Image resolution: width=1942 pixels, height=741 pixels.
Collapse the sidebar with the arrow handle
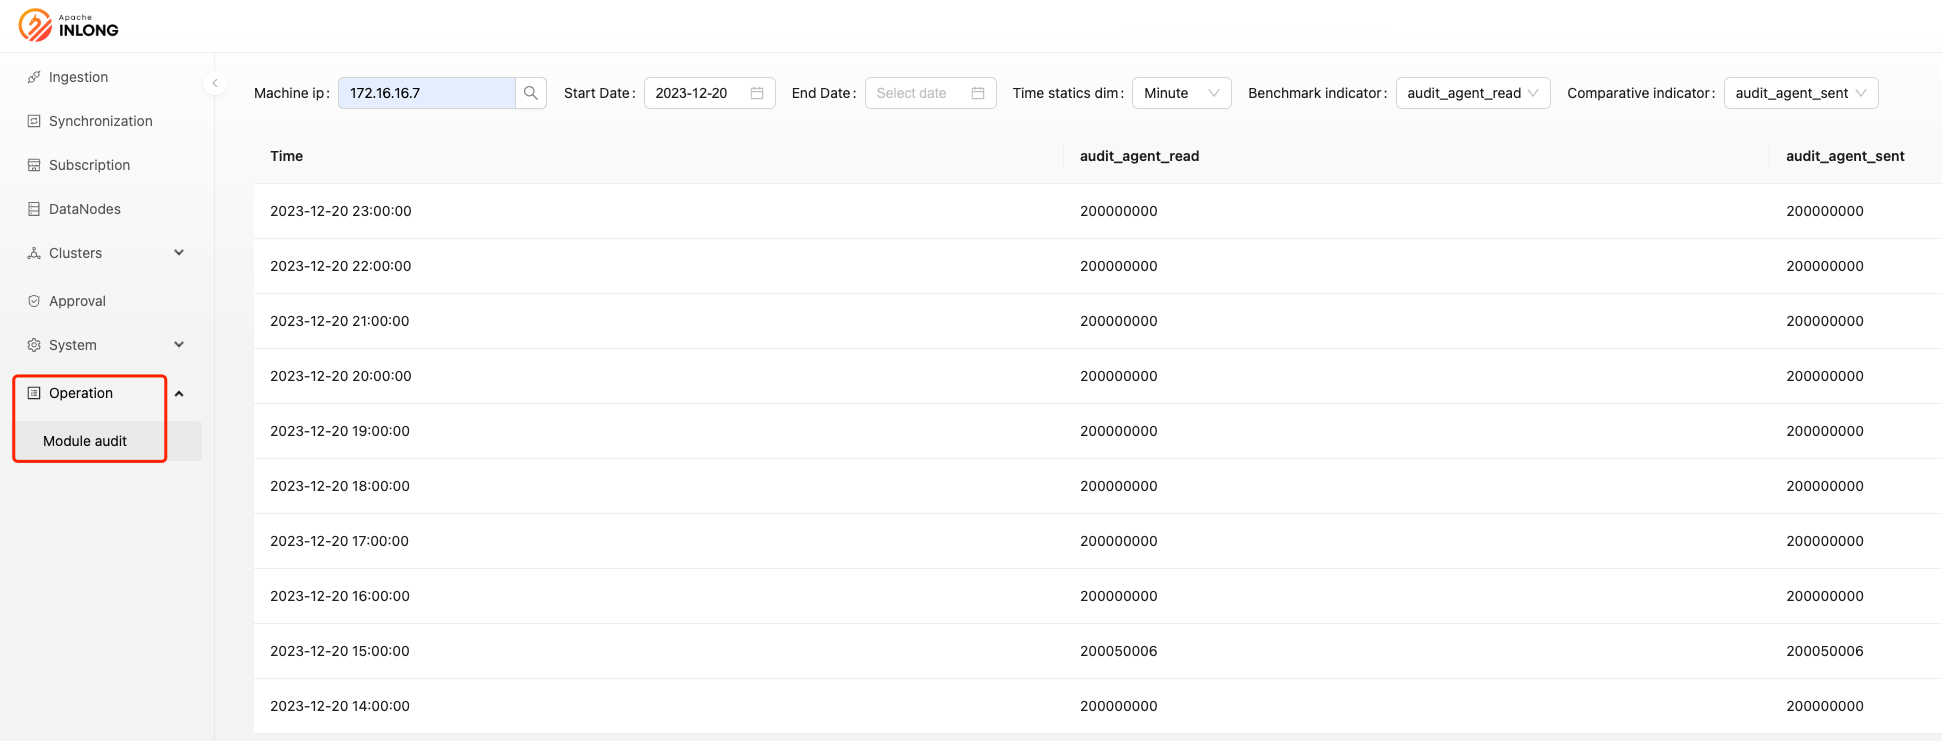[x=214, y=83]
